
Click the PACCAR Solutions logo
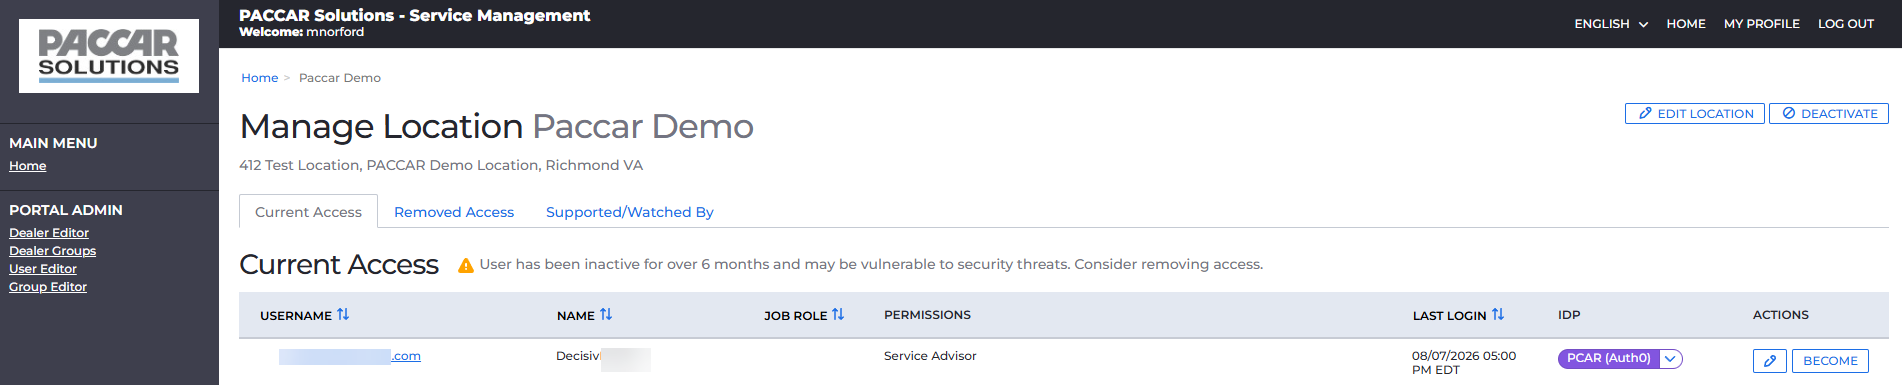click(109, 56)
